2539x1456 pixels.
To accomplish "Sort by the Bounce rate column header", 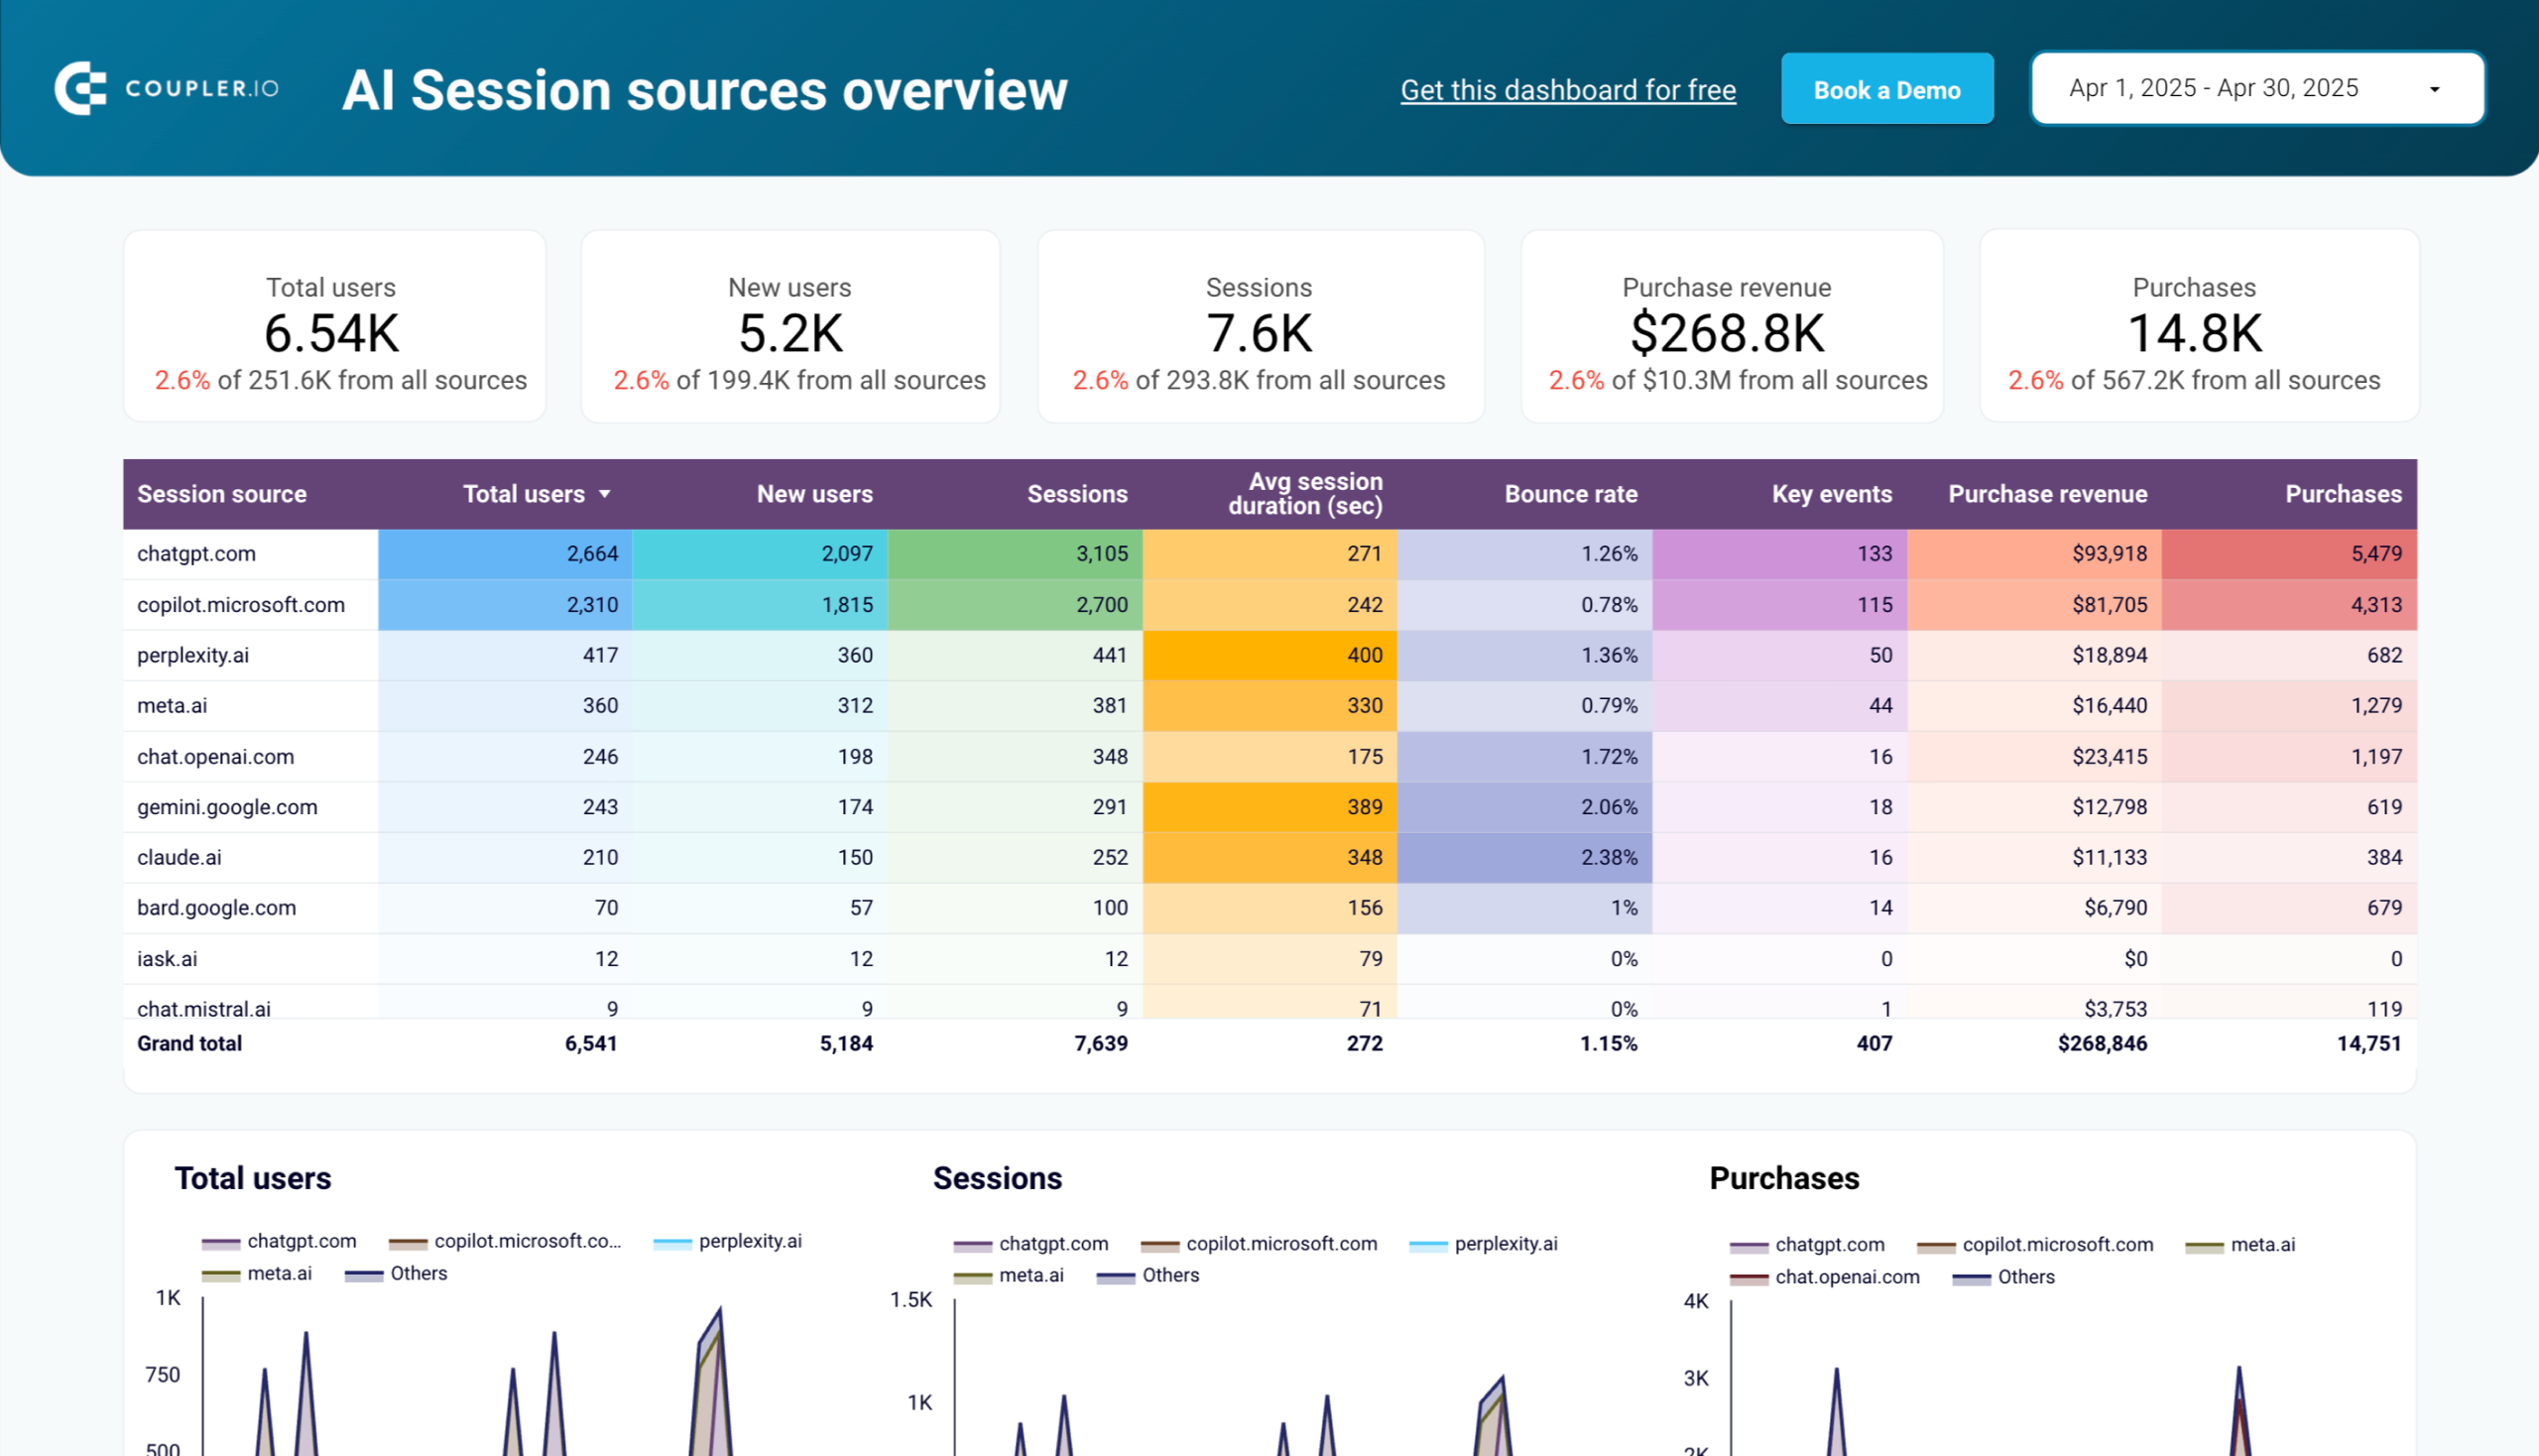I will tap(1570, 493).
